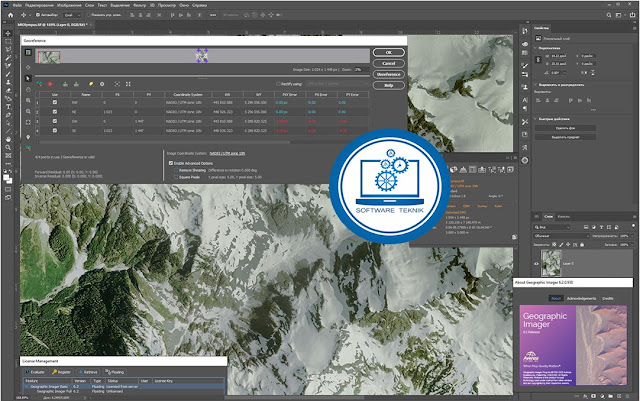Click the flip horizontal icon in Properties
This screenshot has width=640, height=401.
[584, 73]
